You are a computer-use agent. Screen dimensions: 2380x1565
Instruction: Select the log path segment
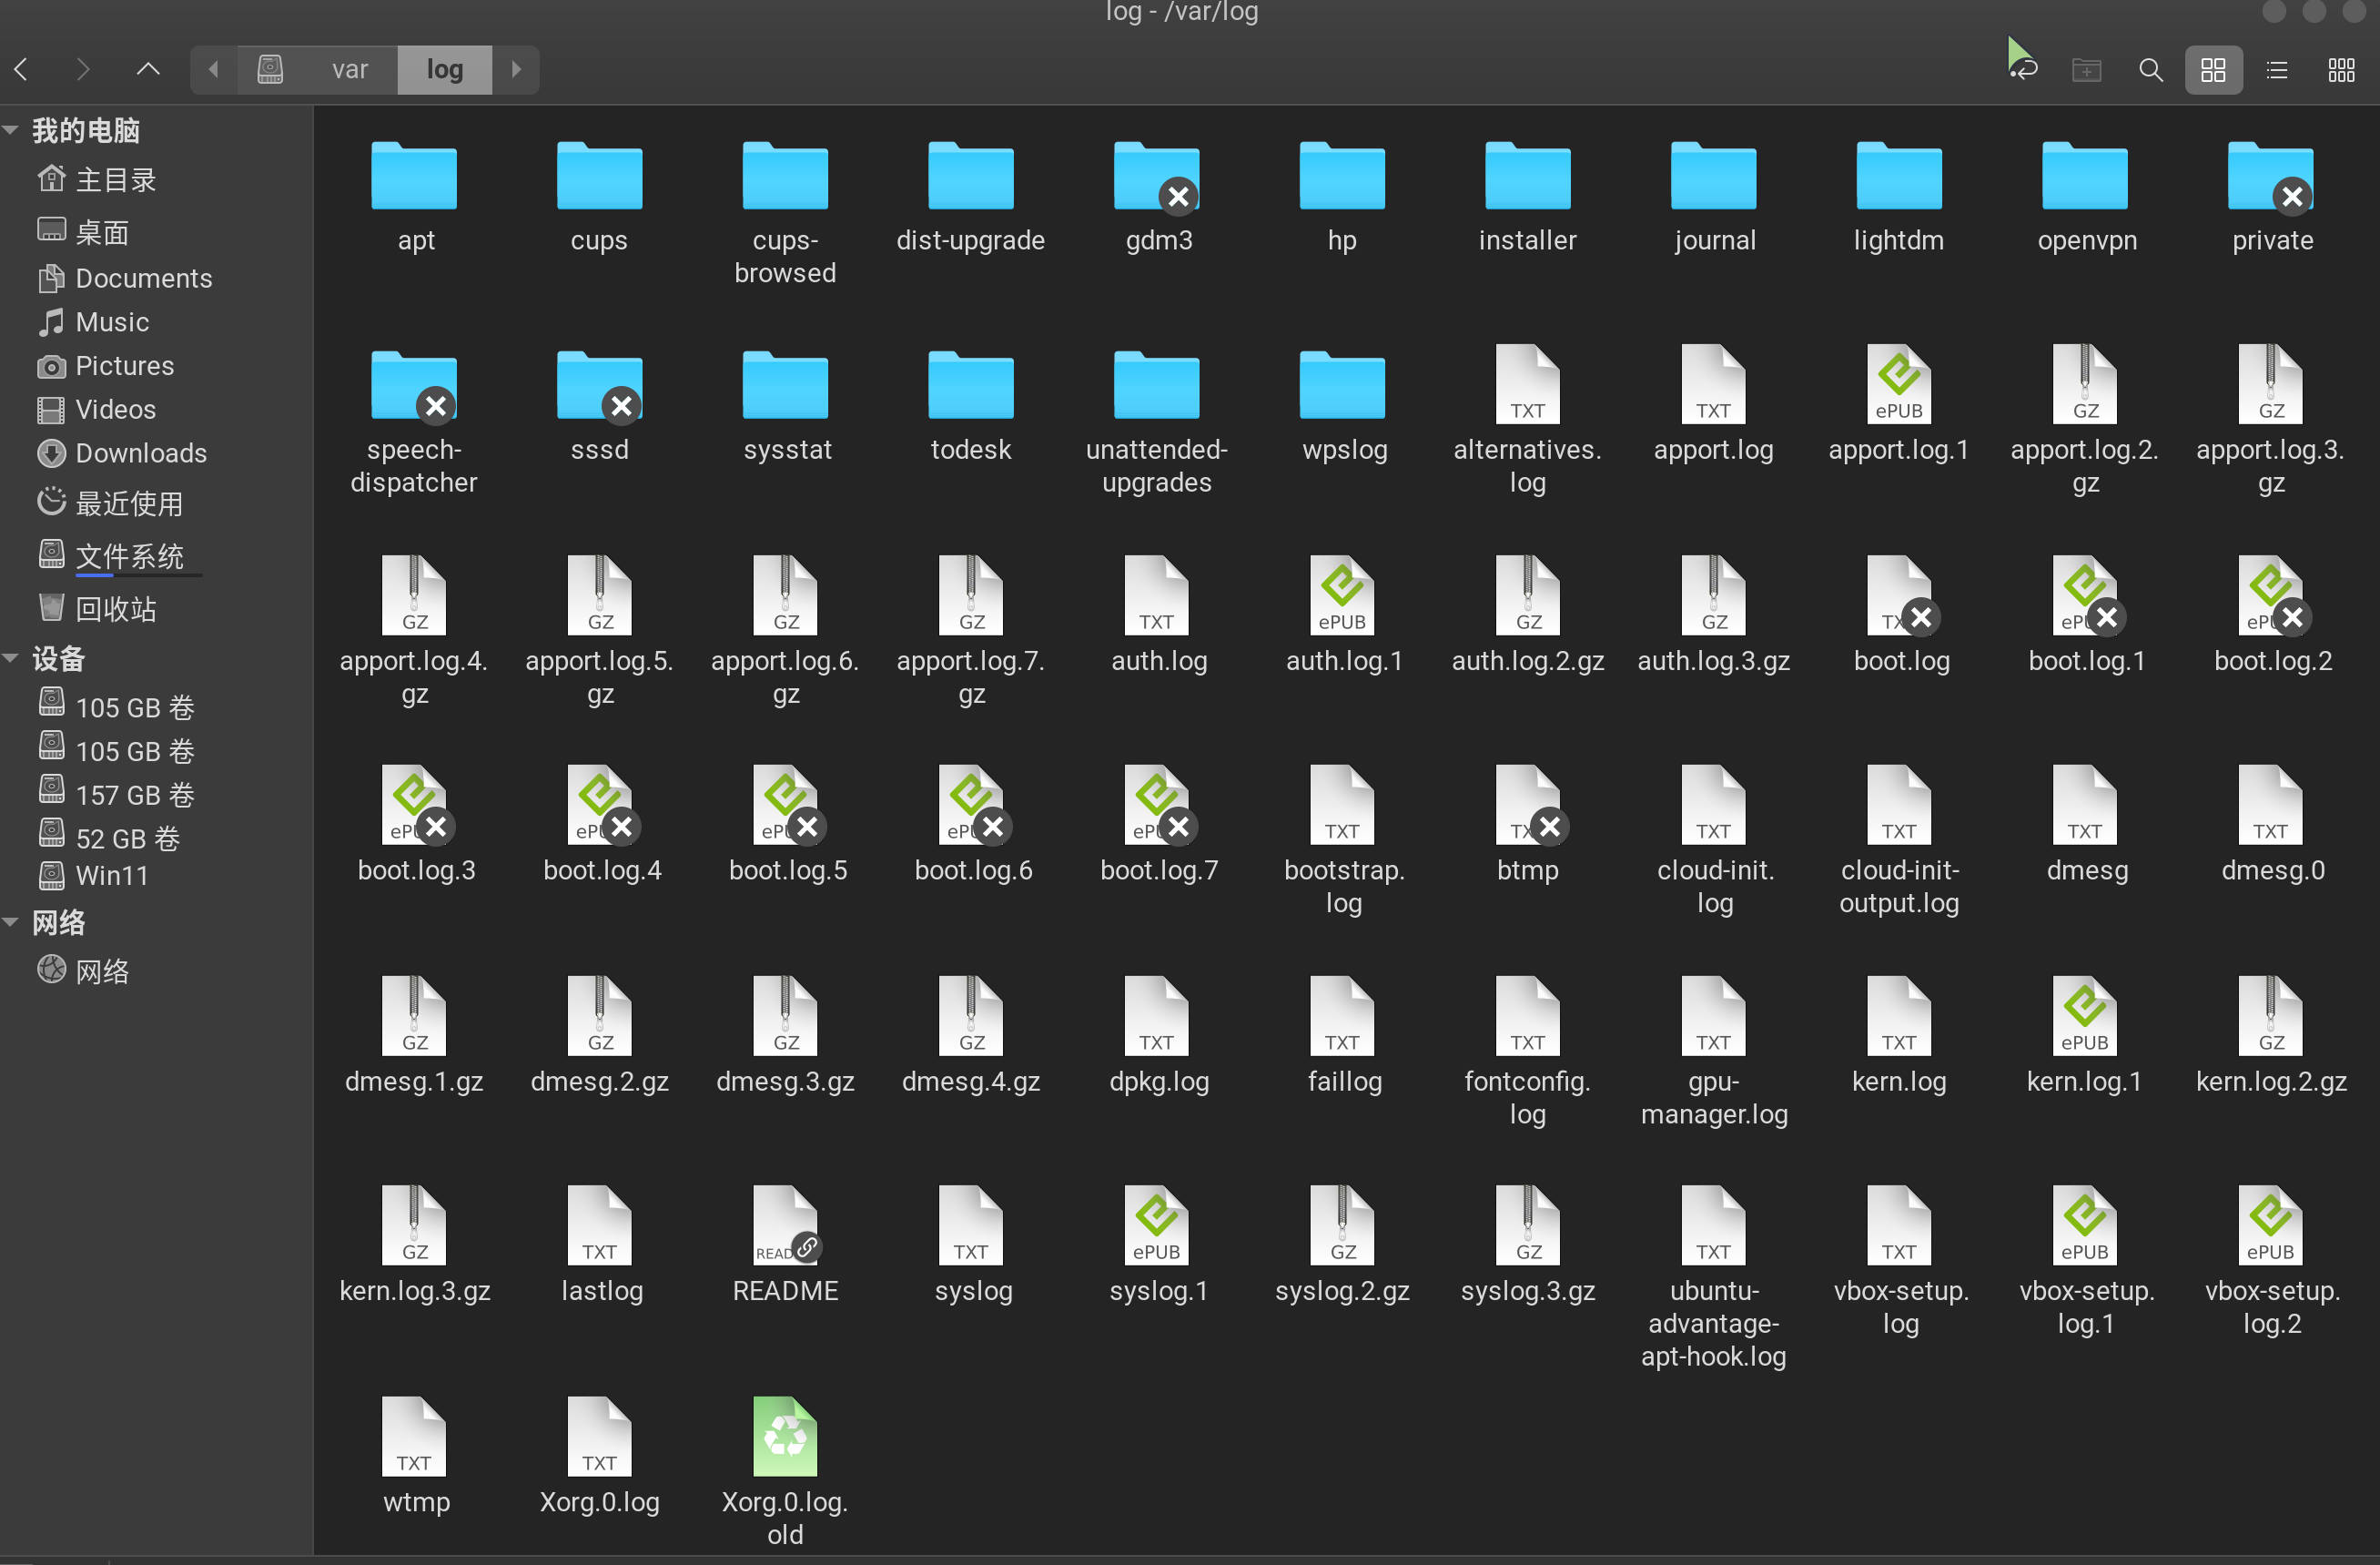tap(445, 69)
